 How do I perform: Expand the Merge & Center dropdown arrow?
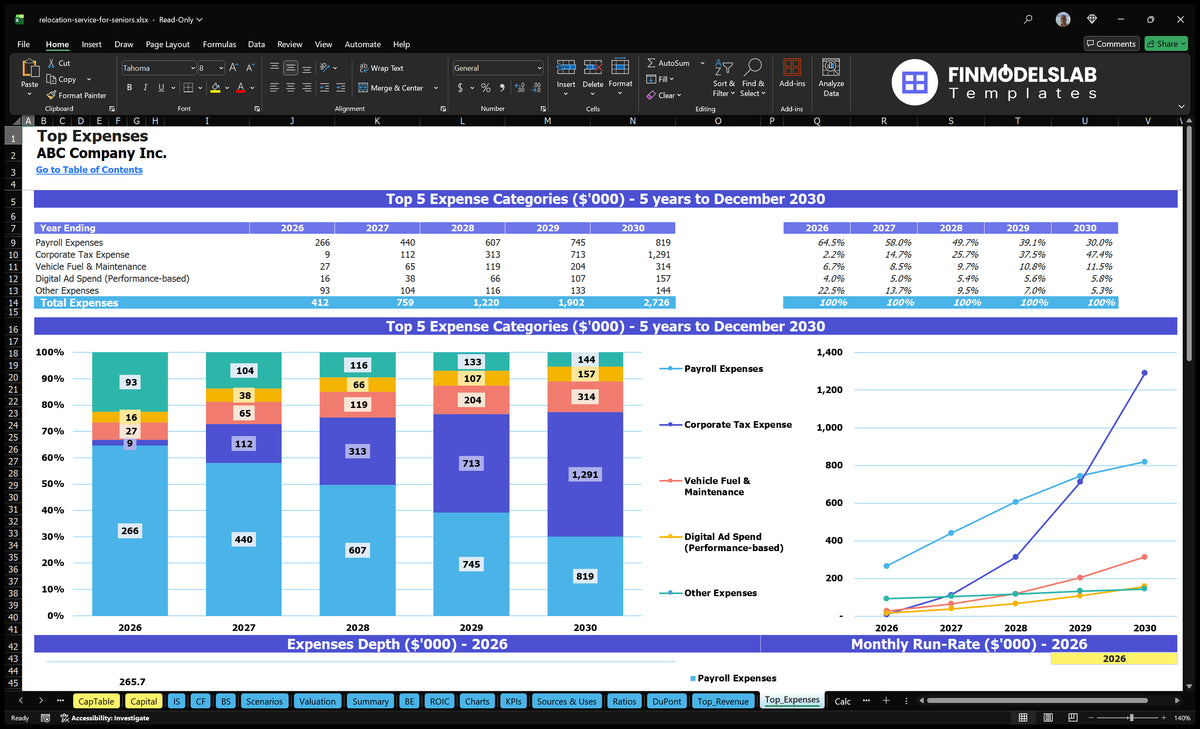point(436,88)
